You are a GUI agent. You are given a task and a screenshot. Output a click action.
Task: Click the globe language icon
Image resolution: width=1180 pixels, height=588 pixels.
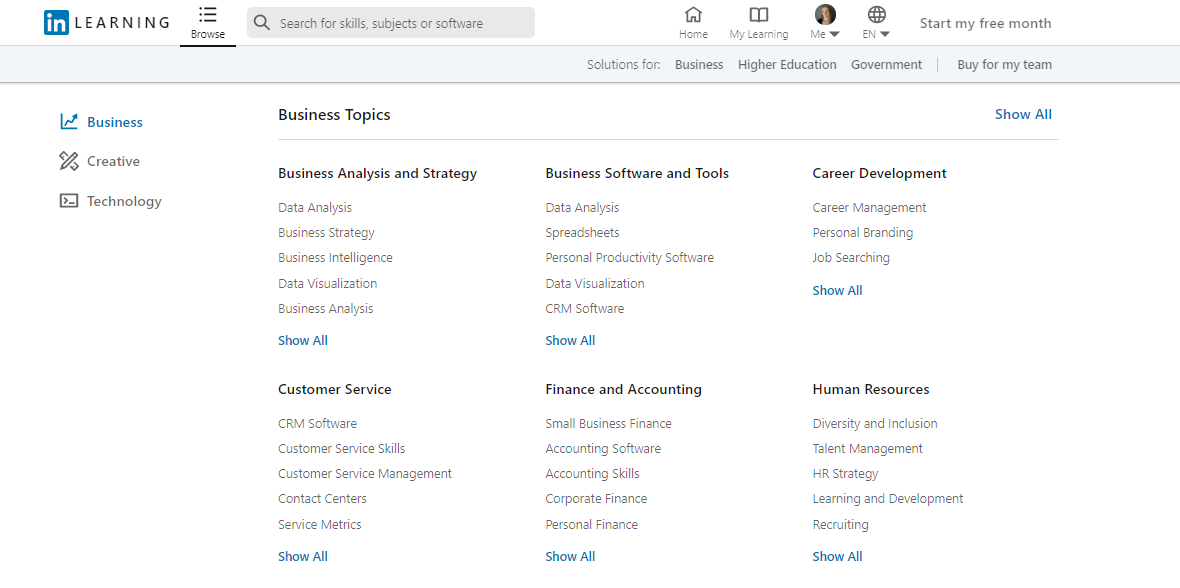(877, 14)
